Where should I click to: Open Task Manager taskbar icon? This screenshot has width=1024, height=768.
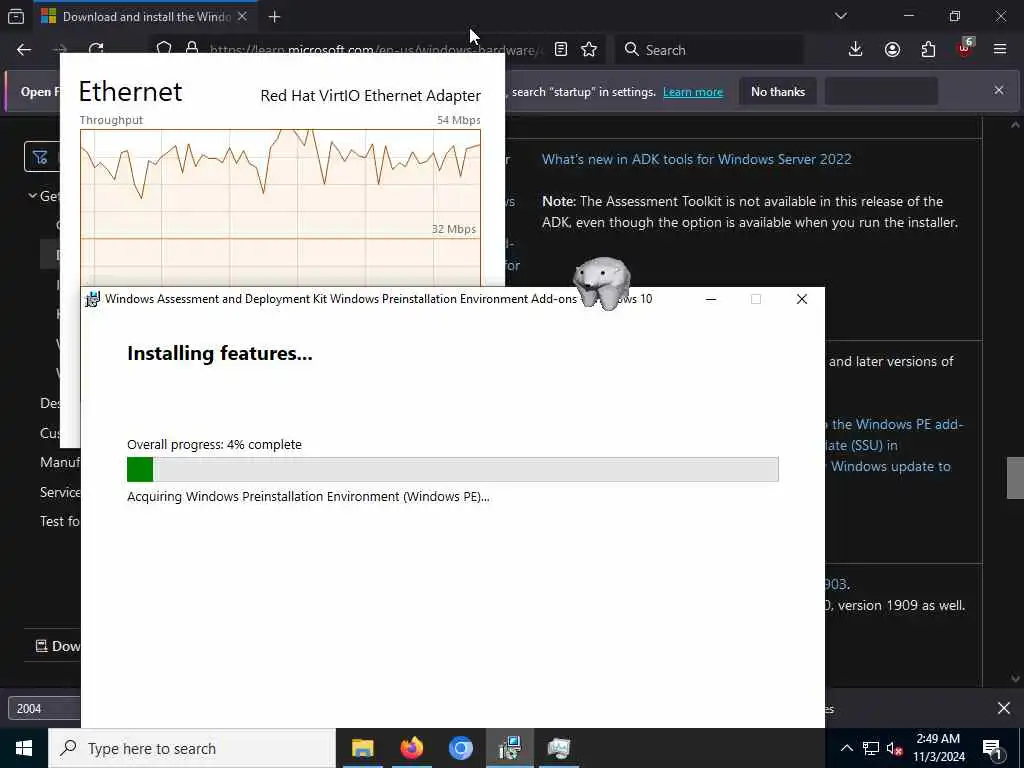tap(559, 748)
